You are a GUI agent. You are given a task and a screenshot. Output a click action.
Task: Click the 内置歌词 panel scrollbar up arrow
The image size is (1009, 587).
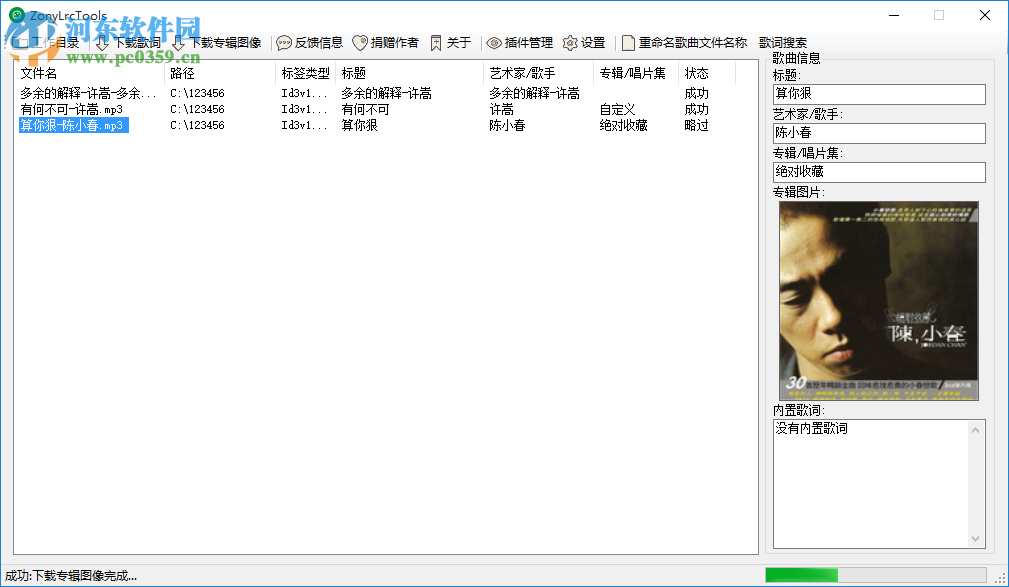pos(976,429)
